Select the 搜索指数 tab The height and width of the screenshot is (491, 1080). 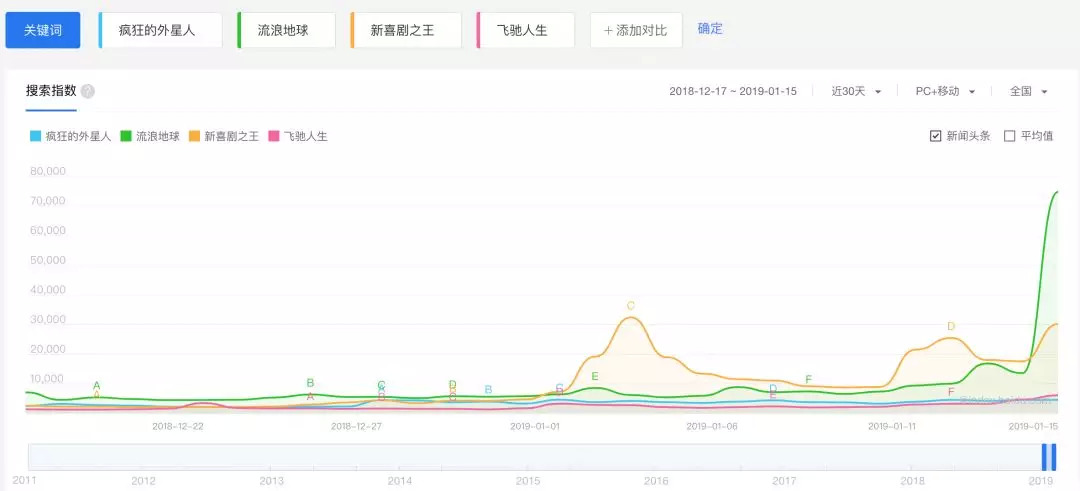coord(51,91)
